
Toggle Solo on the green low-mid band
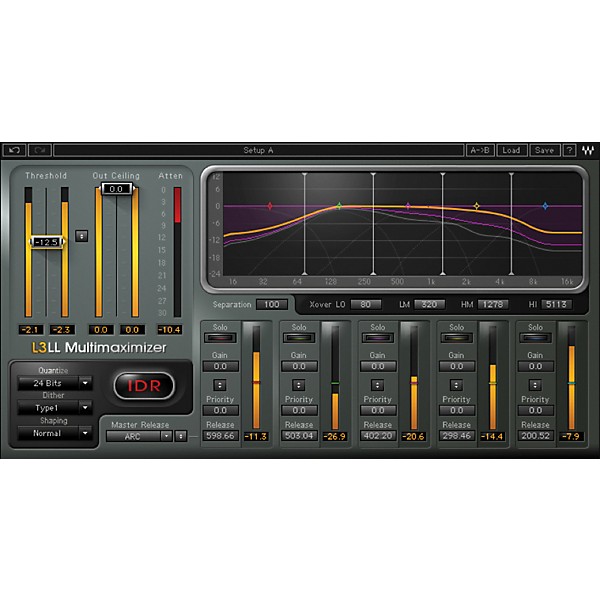[299, 338]
